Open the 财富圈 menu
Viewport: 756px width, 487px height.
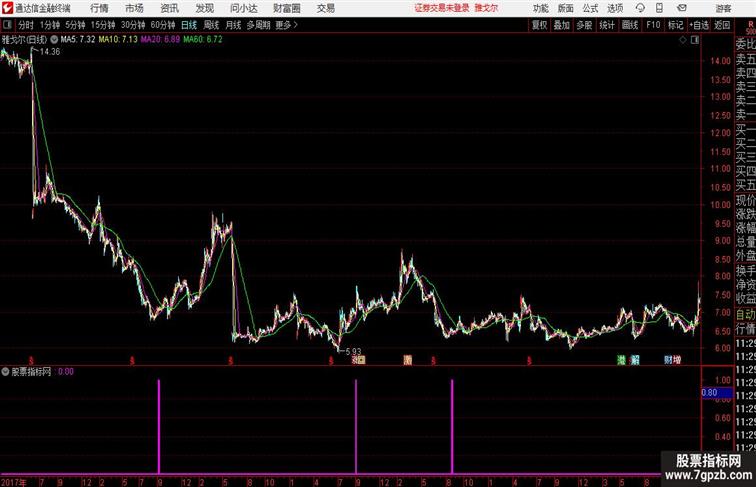coord(286,8)
